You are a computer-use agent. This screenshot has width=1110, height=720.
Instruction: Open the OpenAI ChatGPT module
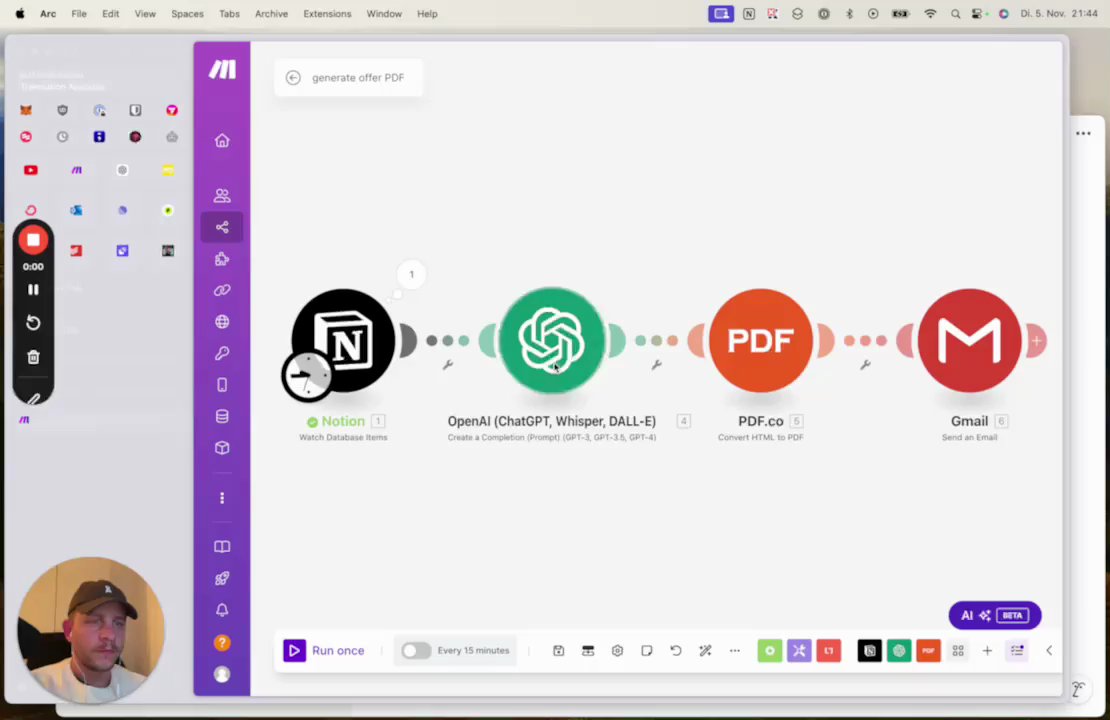pos(551,341)
